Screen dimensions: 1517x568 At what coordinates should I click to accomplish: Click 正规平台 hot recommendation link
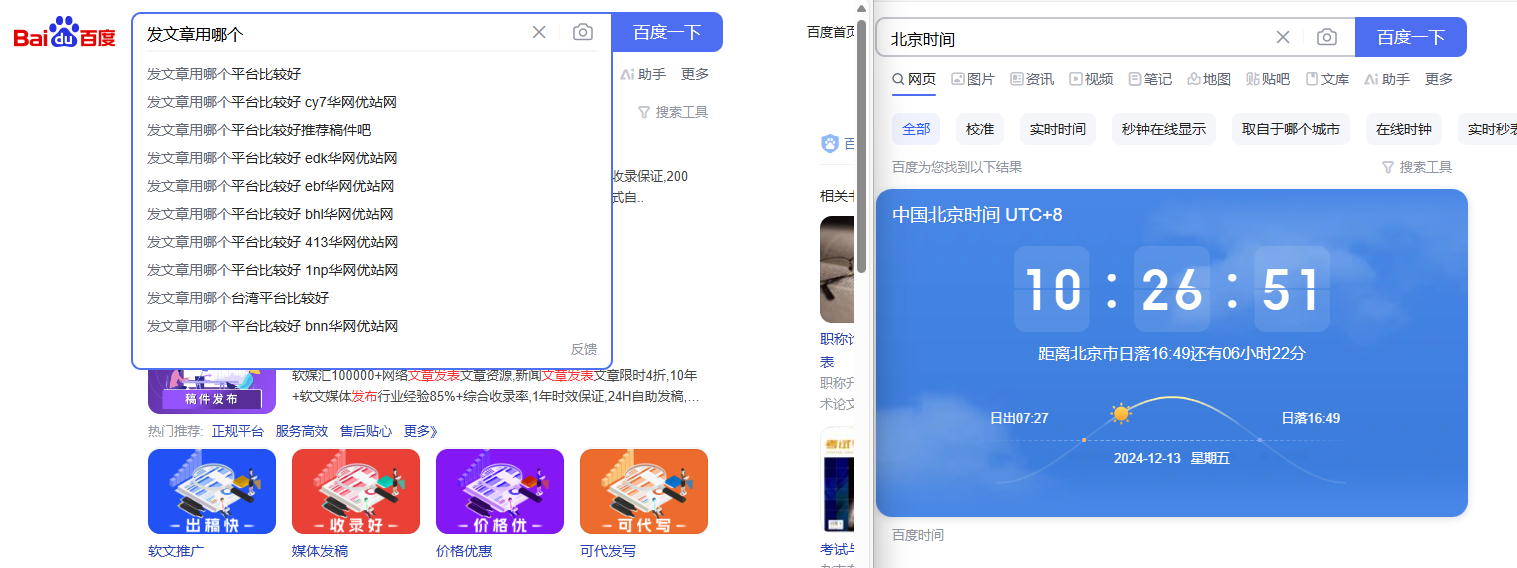pos(238,431)
